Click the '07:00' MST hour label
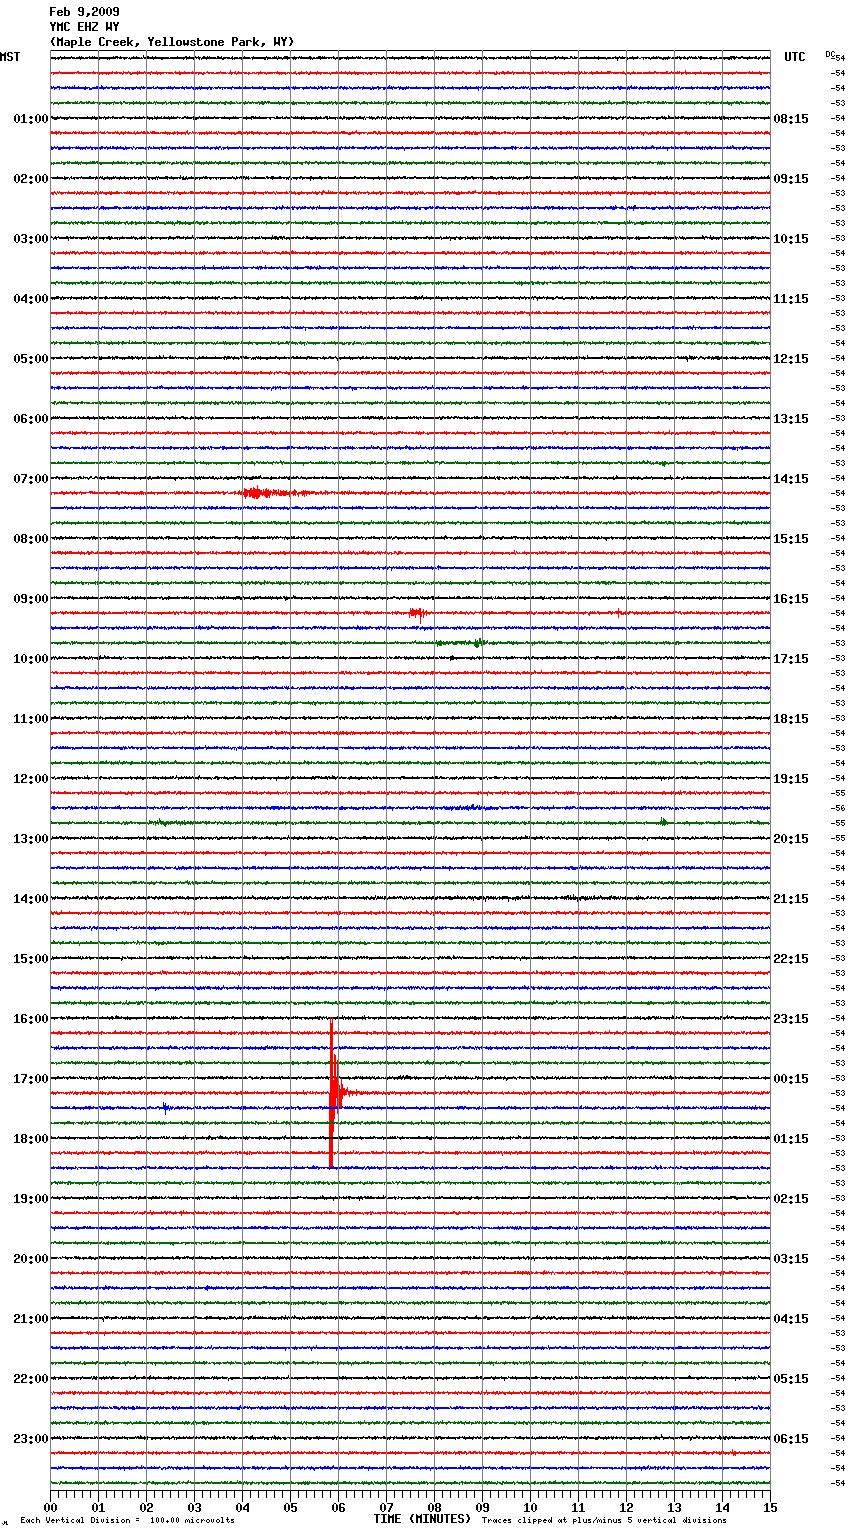 [30, 479]
